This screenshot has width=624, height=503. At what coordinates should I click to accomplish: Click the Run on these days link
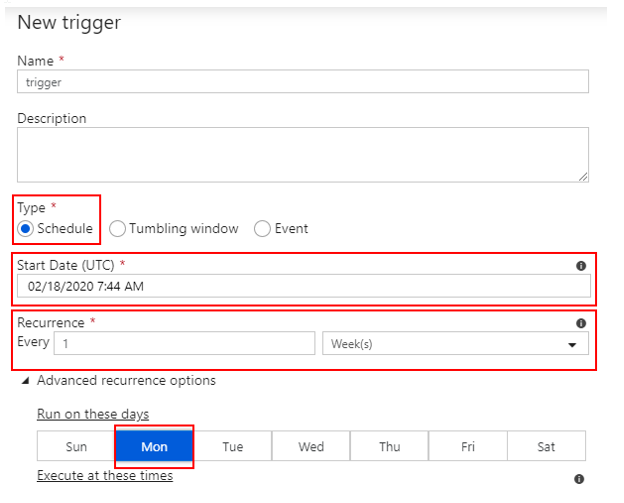tap(93, 414)
